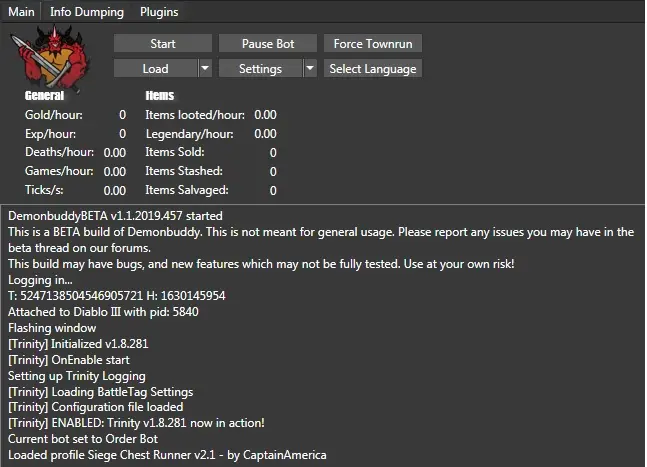
Task: Click log line 'This build may have bugs'
Action: (261, 264)
